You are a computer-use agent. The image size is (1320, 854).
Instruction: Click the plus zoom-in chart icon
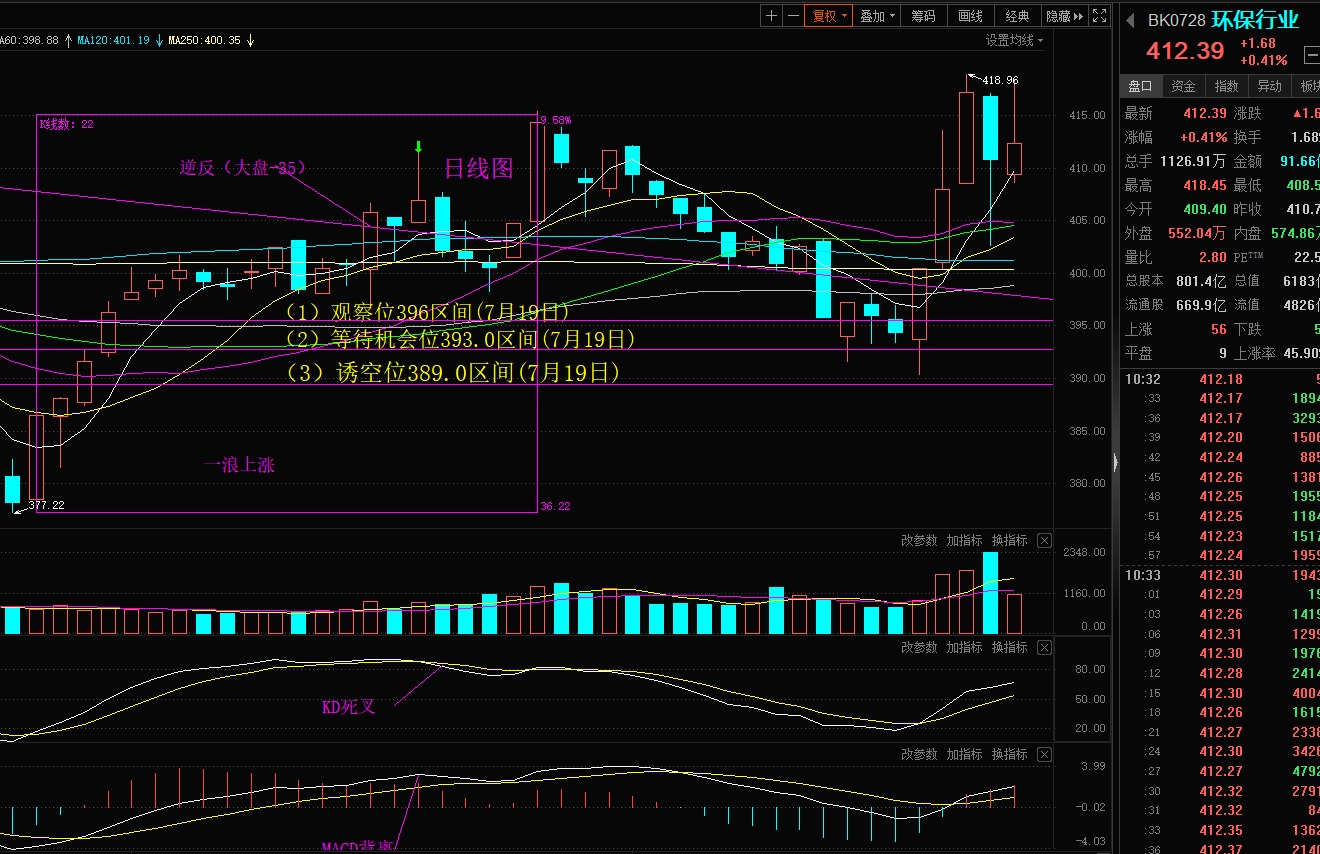pos(771,16)
